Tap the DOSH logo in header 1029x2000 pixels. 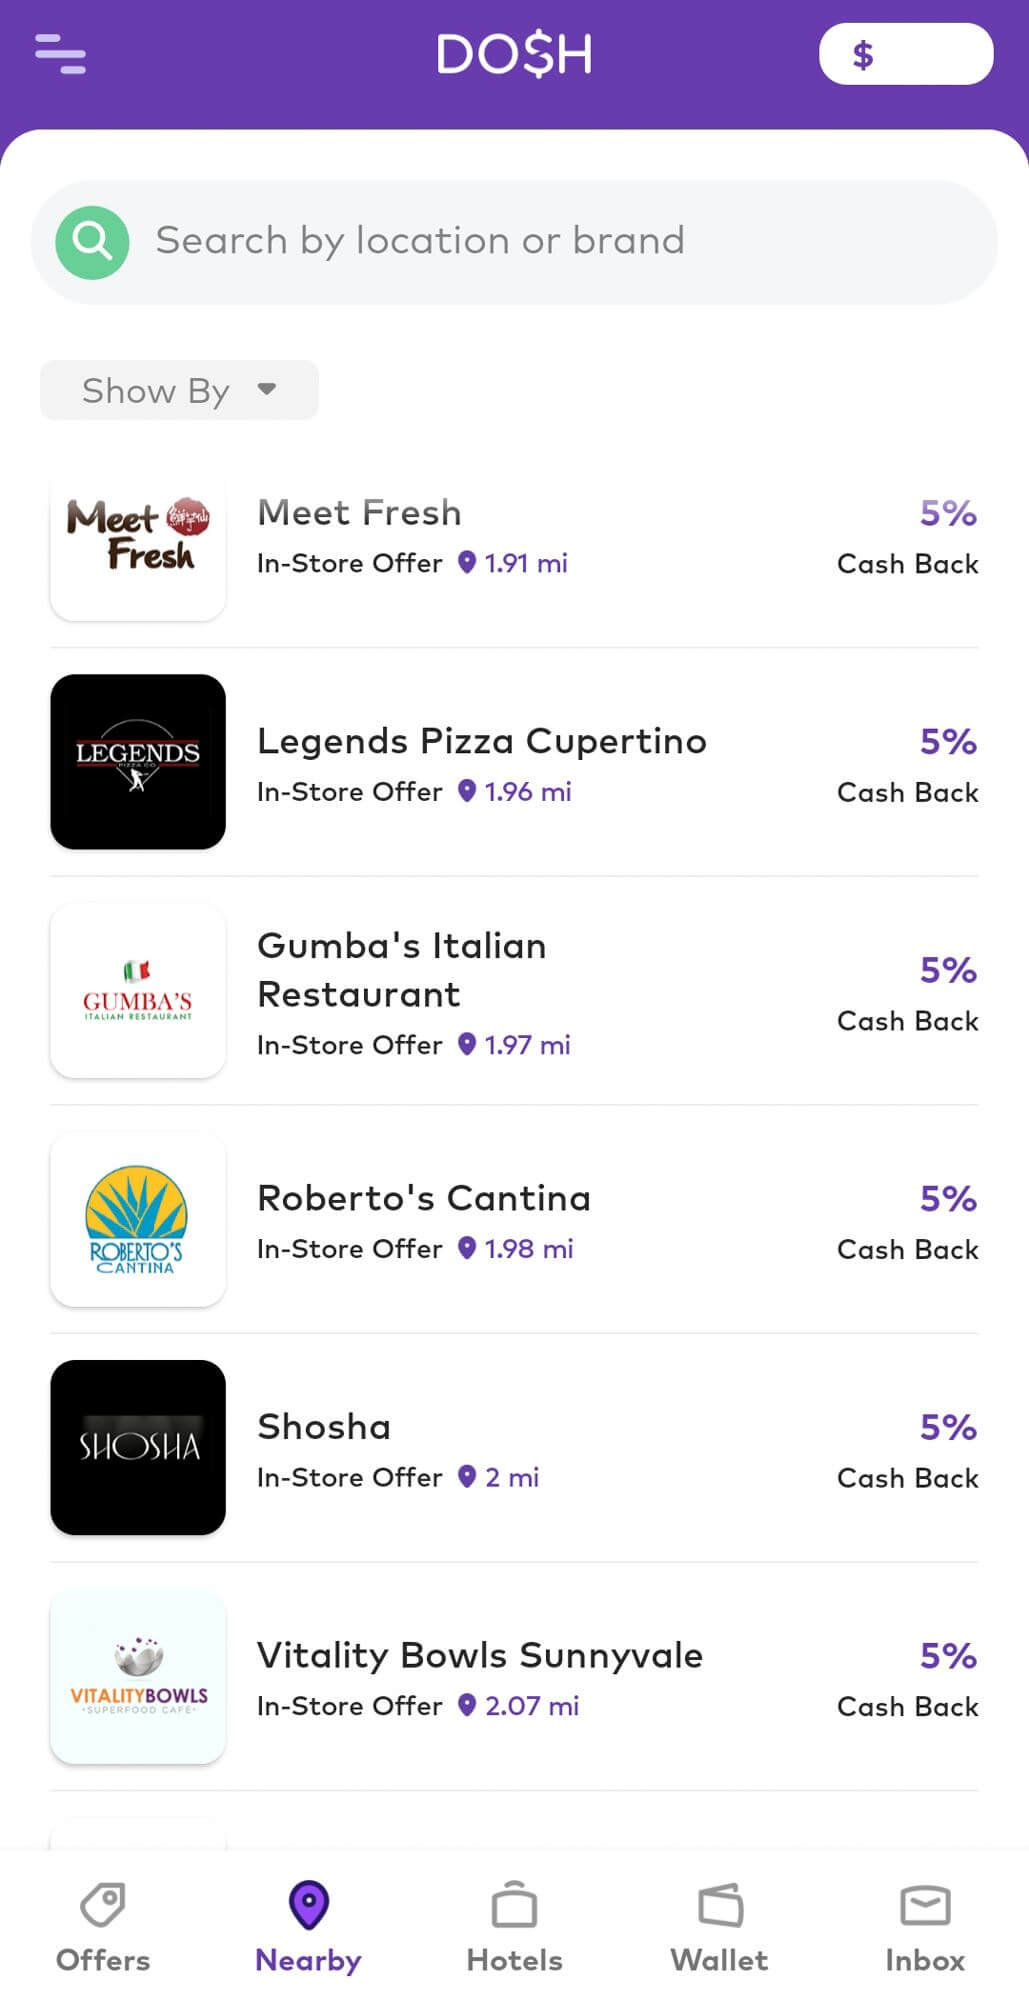click(514, 54)
